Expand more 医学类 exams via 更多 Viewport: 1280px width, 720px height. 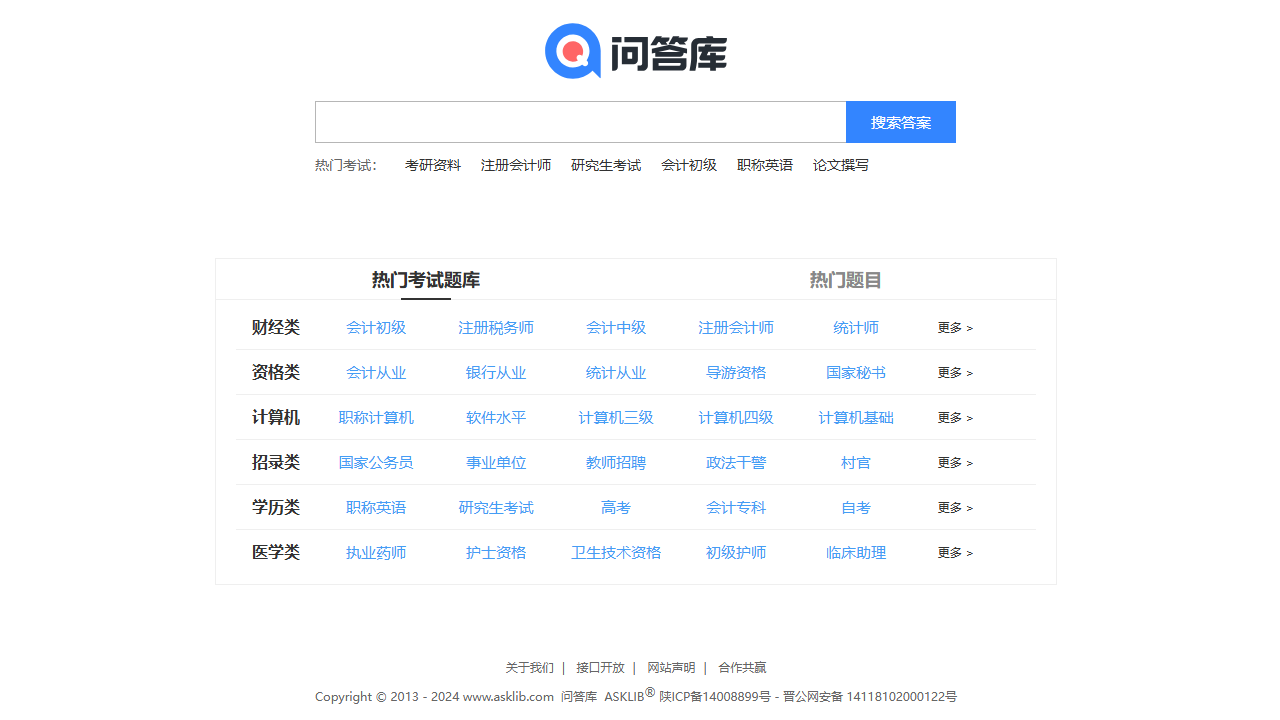pos(954,552)
